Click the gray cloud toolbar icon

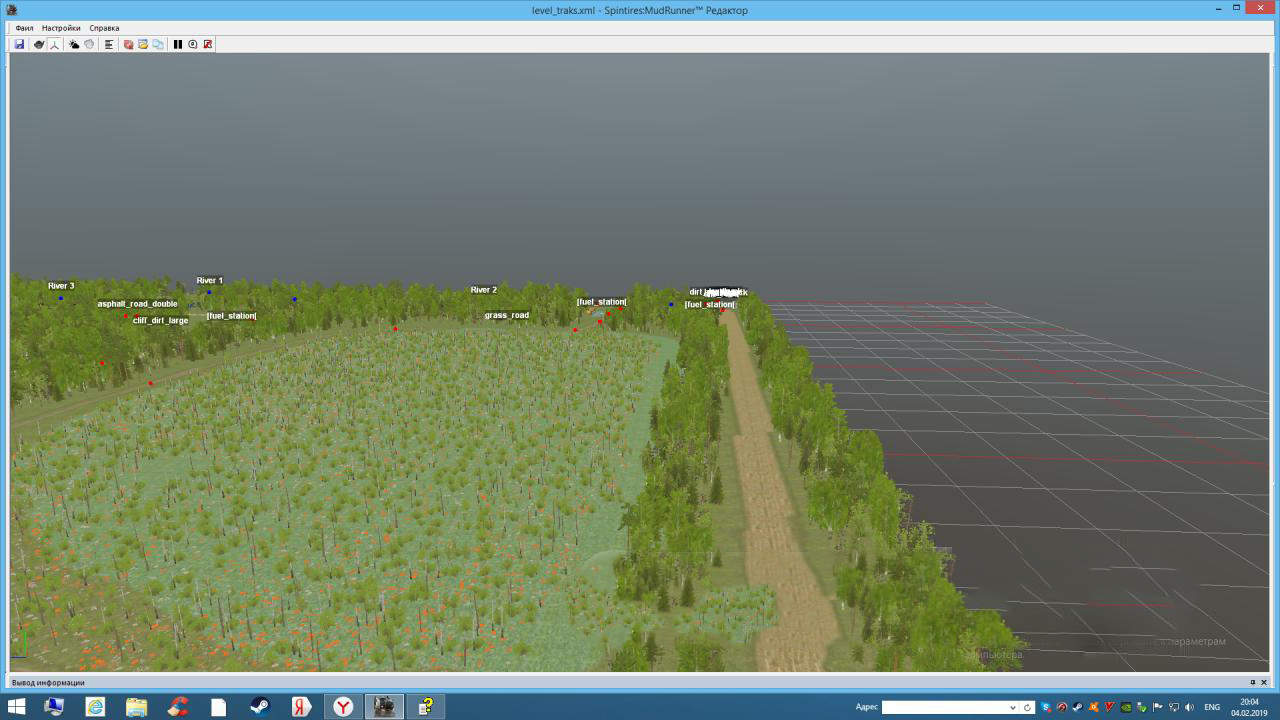[x=89, y=44]
